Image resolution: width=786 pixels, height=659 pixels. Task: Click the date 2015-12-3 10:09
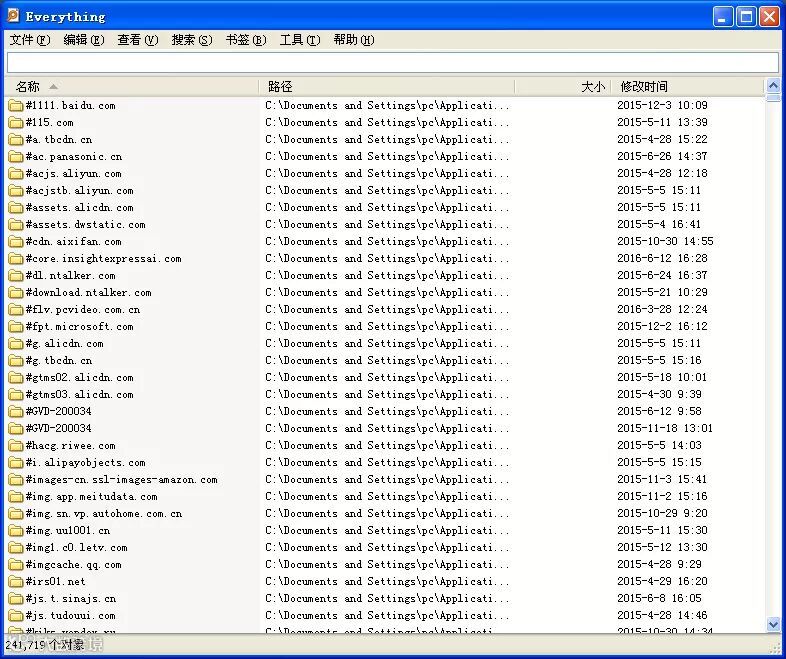coord(662,105)
